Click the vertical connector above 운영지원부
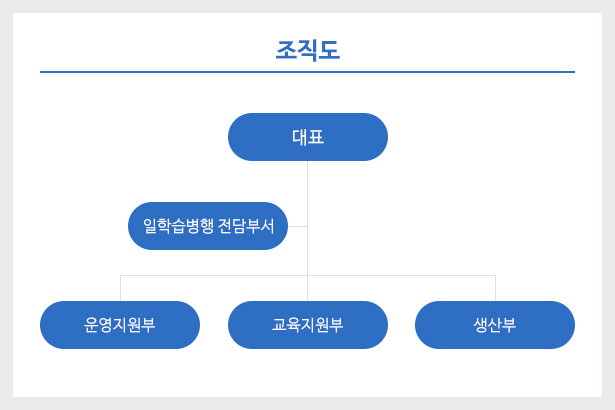615x410 pixels. coord(120,288)
